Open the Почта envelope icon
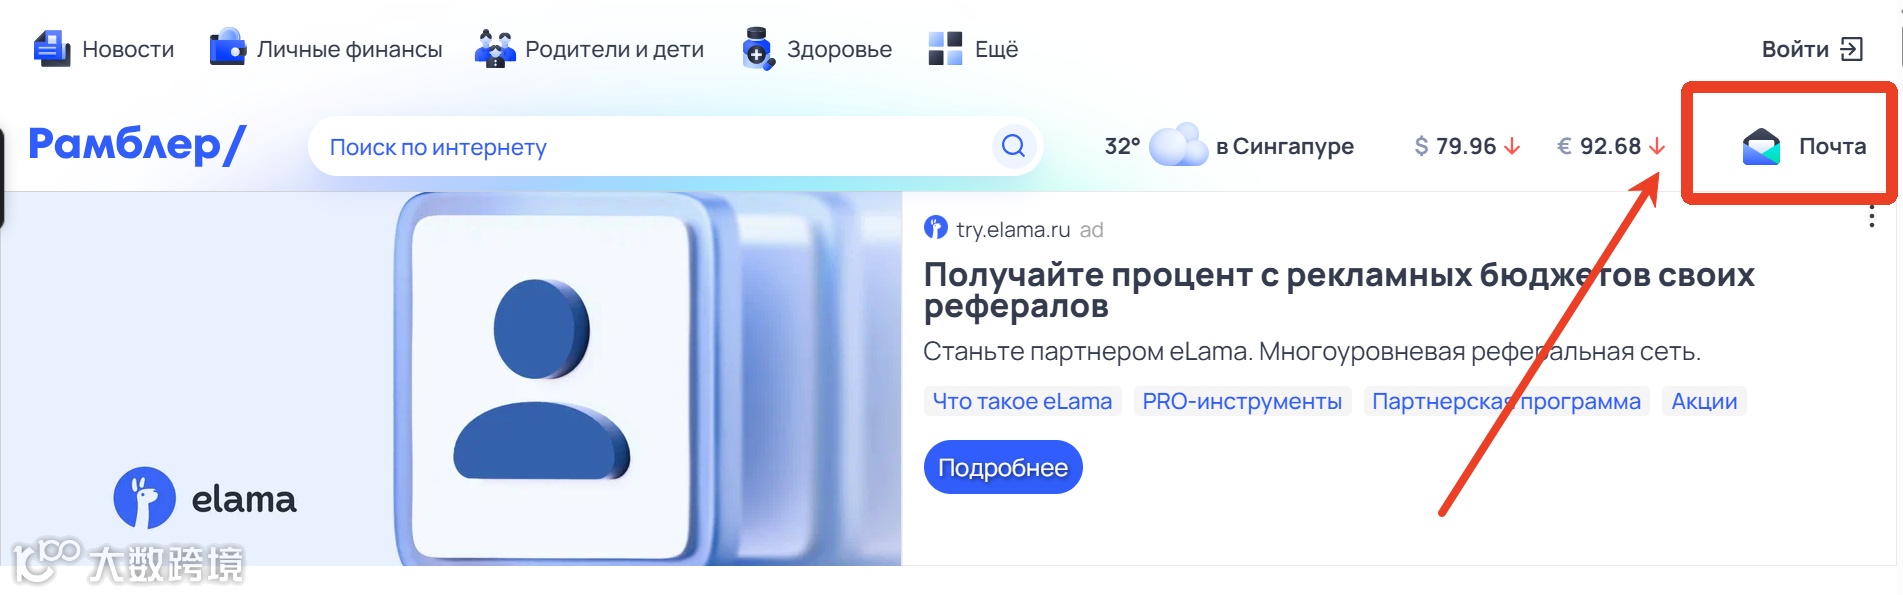 point(1761,146)
